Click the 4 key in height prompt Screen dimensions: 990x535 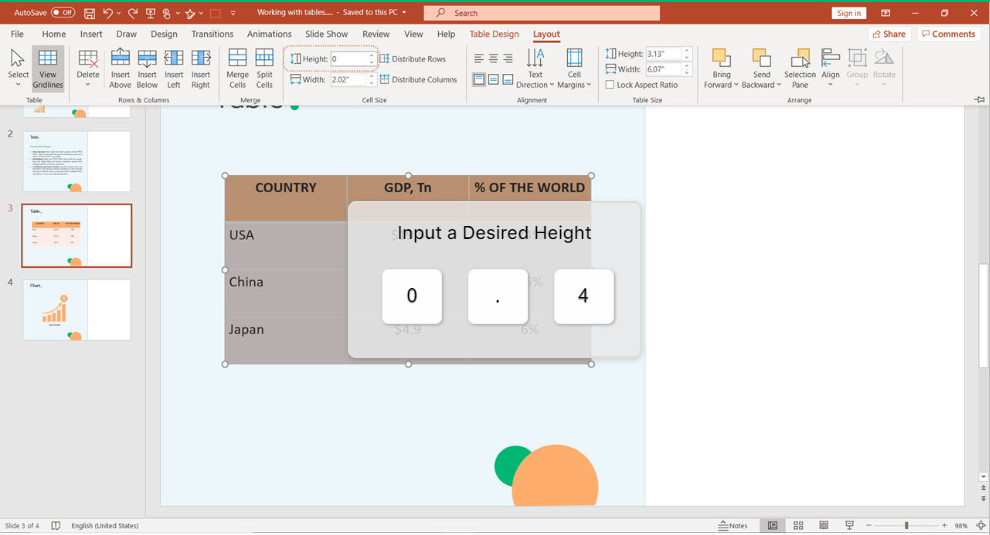[583, 296]
